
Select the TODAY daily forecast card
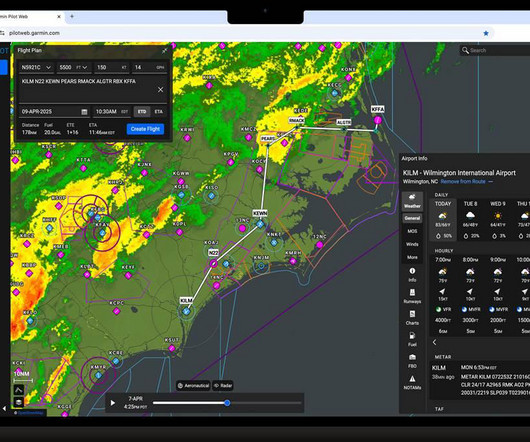pyautogui.click(x=443, y=220)
